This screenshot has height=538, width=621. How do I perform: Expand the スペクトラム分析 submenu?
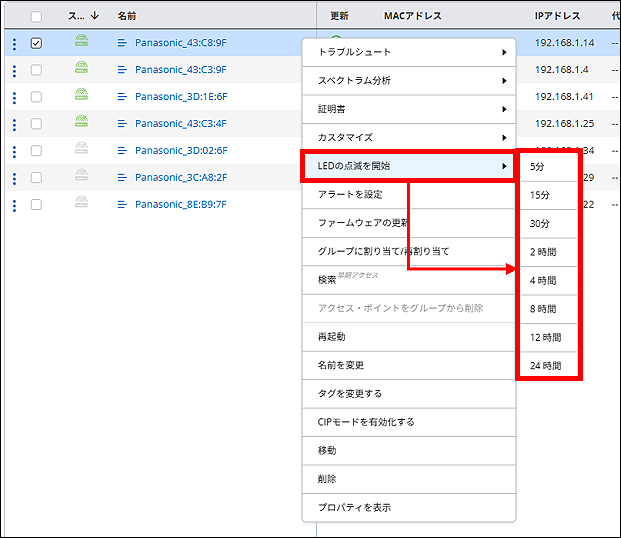point(408,80)
